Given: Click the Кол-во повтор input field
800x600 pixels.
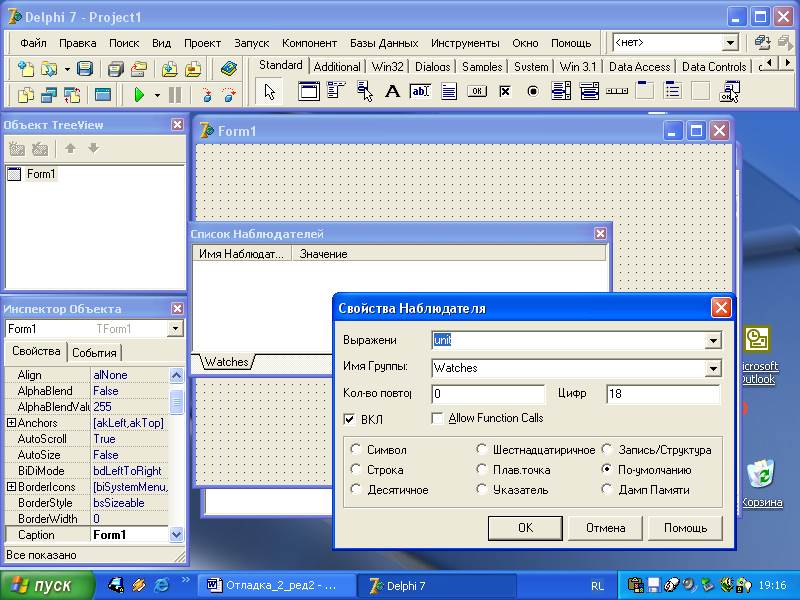Looking at the screenshot, I should tap(488, 393).
